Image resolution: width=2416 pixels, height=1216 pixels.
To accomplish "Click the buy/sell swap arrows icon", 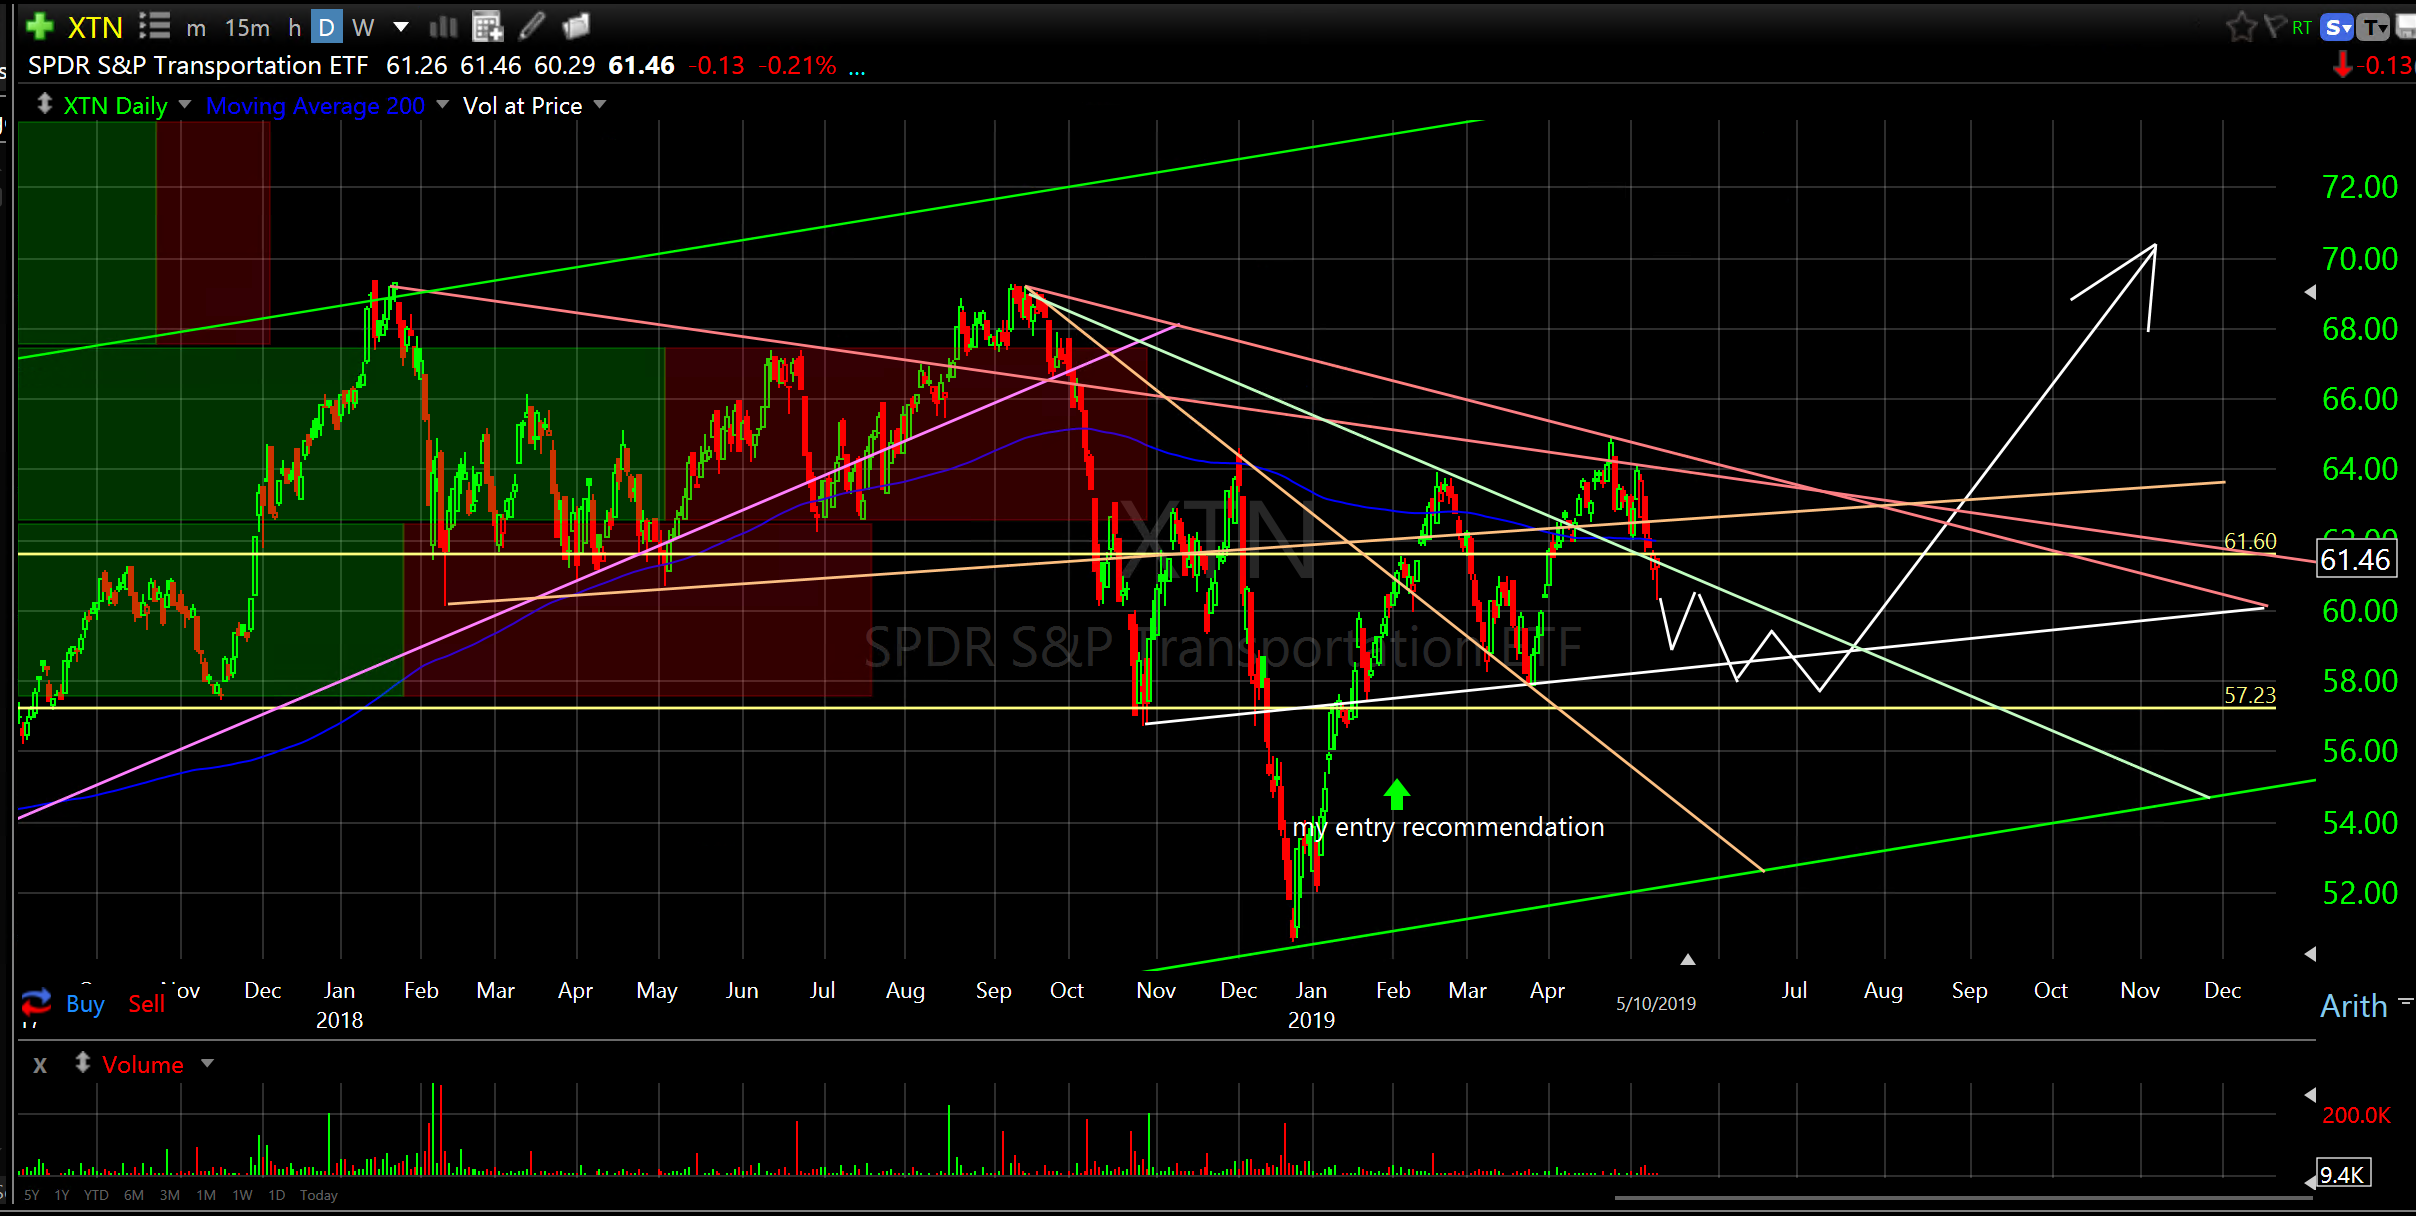I will 36,1001.
